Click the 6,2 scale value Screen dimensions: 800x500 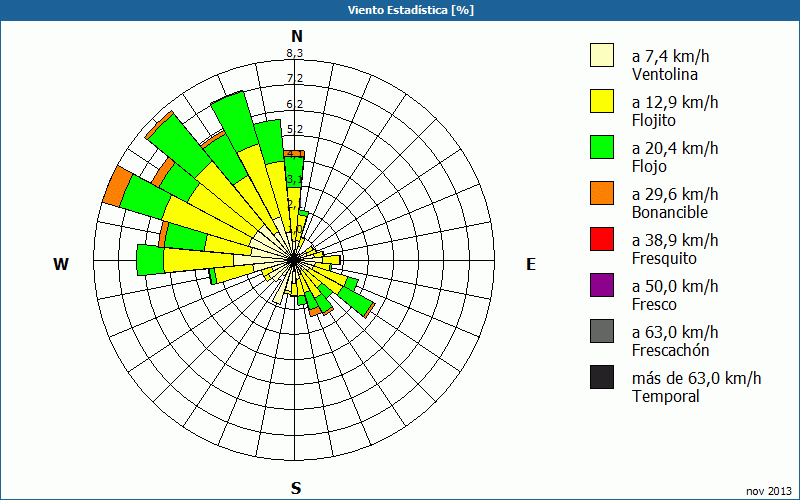294,104
